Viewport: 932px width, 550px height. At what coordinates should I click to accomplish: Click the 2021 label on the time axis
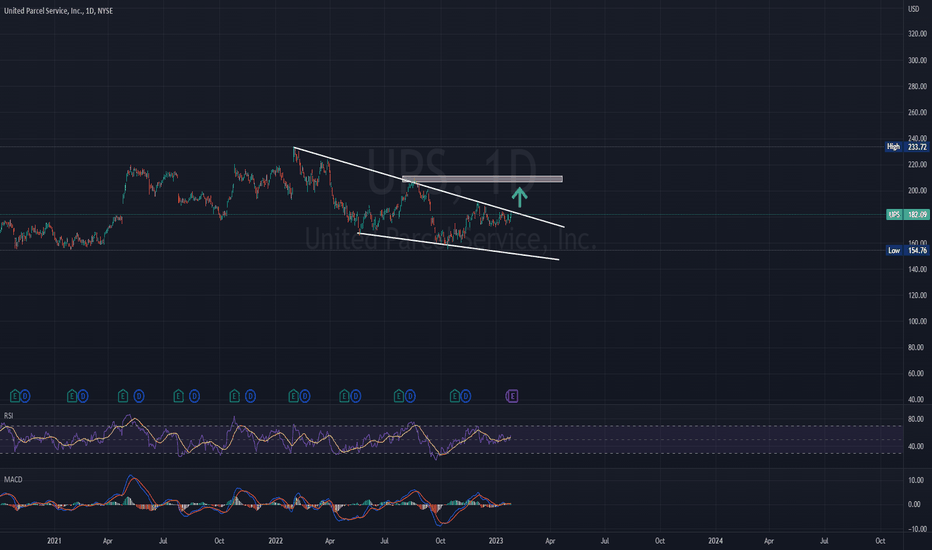coord(54,541)
